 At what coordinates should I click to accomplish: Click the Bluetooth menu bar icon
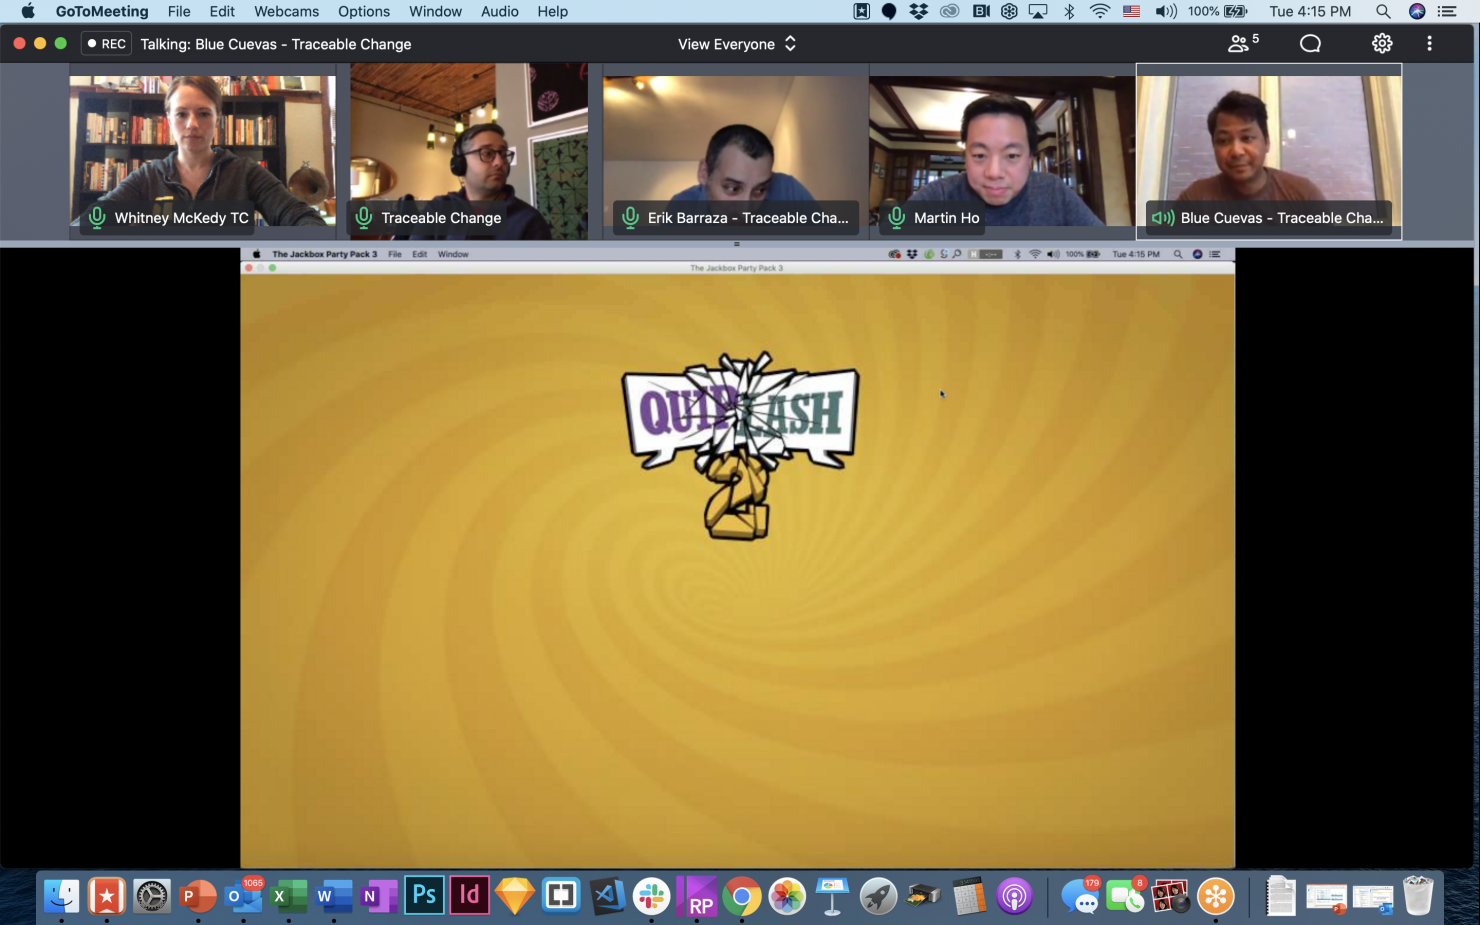click(x=1069, y=11)
